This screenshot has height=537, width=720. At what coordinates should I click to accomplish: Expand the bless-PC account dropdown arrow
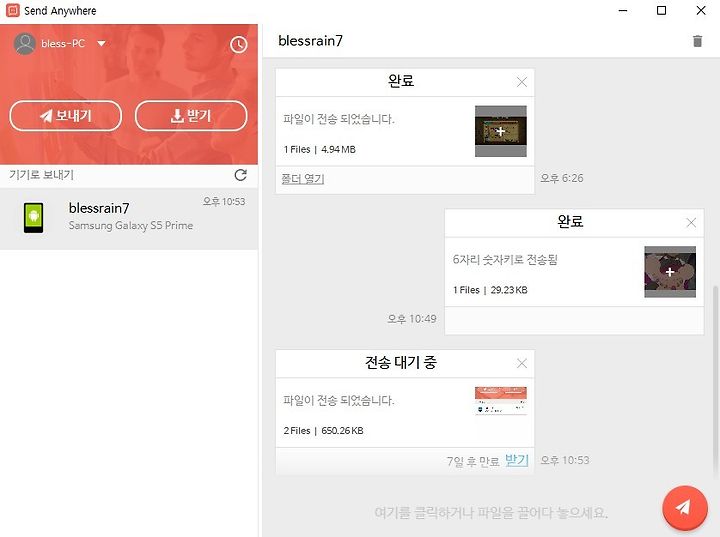[101, 44]
